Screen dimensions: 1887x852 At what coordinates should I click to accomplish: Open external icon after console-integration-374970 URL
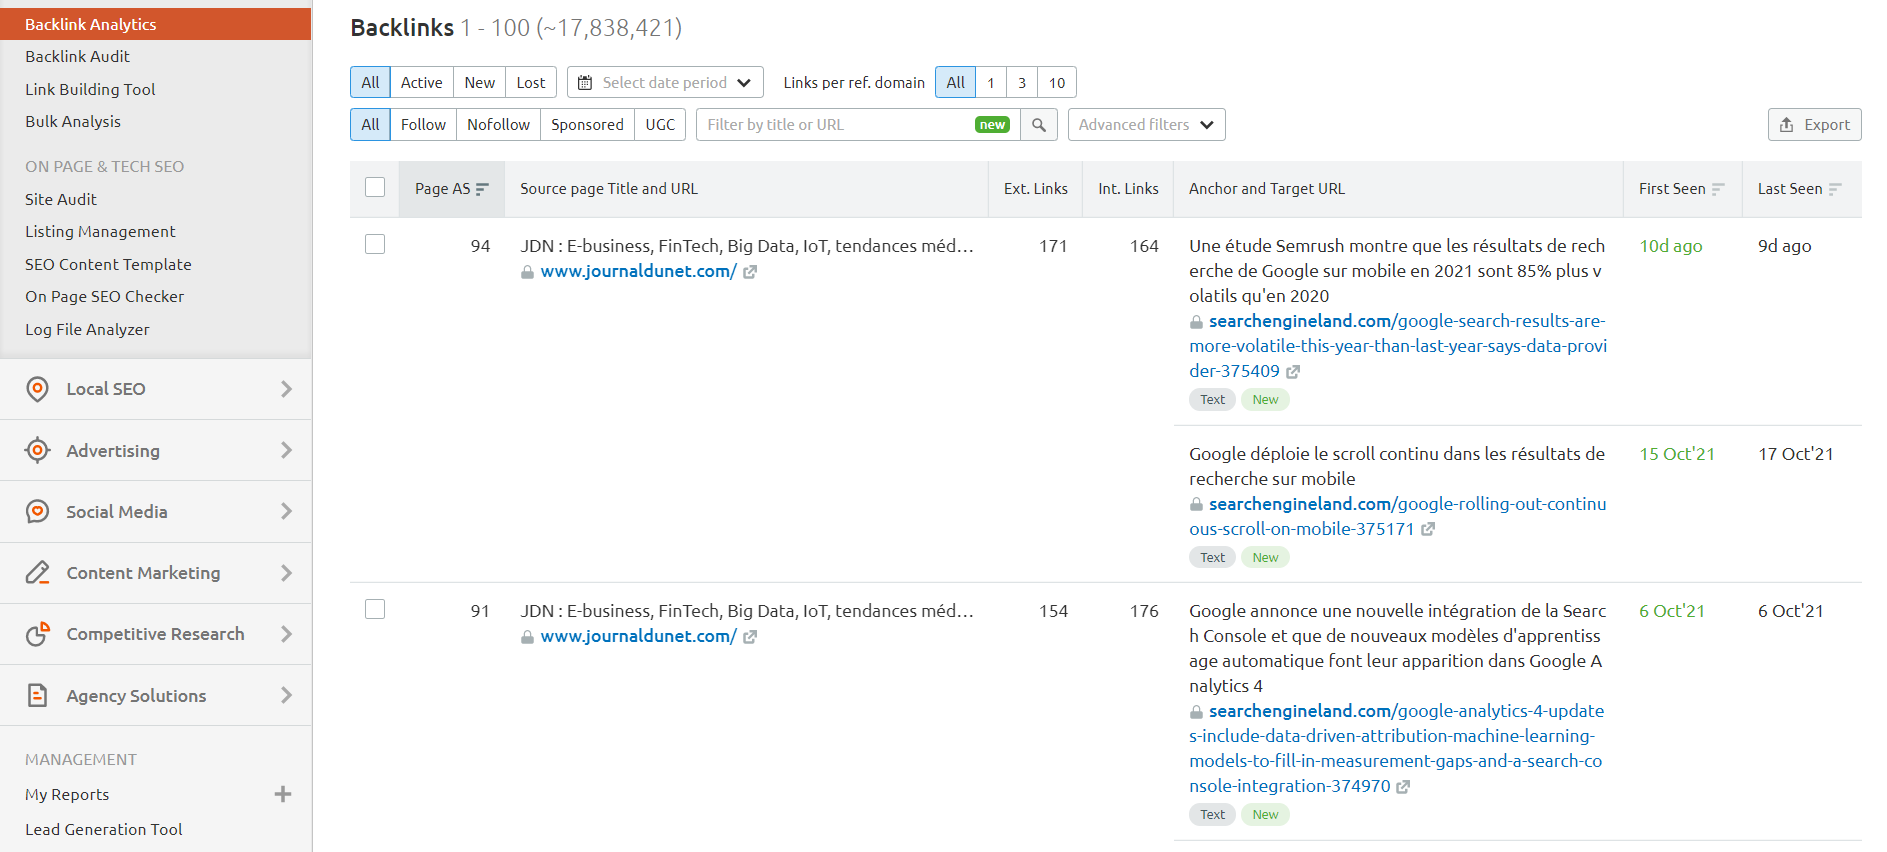pyautogui.click(x=1403, y=787)
